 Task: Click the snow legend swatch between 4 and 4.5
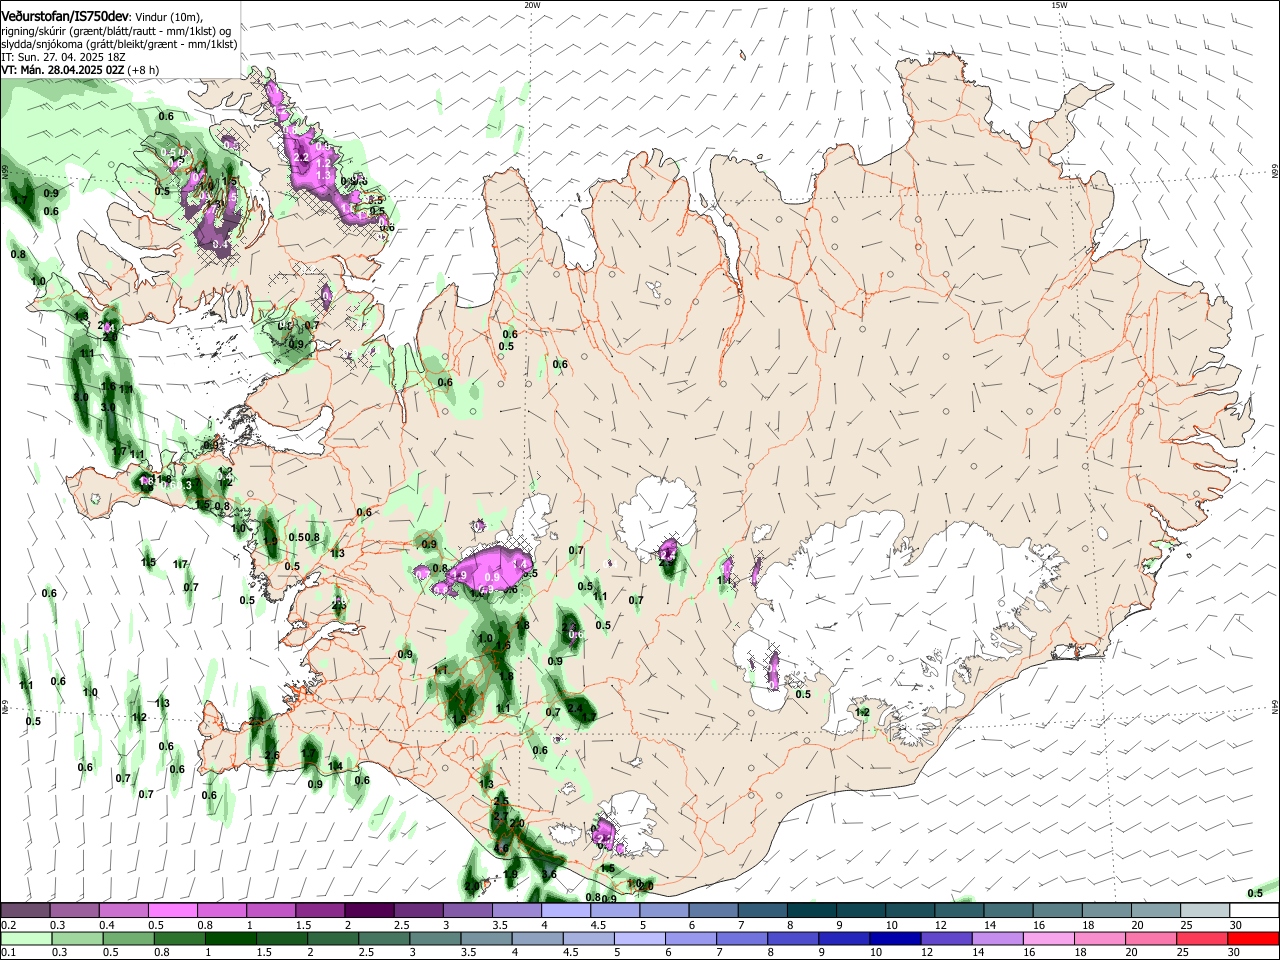point(565,910)
